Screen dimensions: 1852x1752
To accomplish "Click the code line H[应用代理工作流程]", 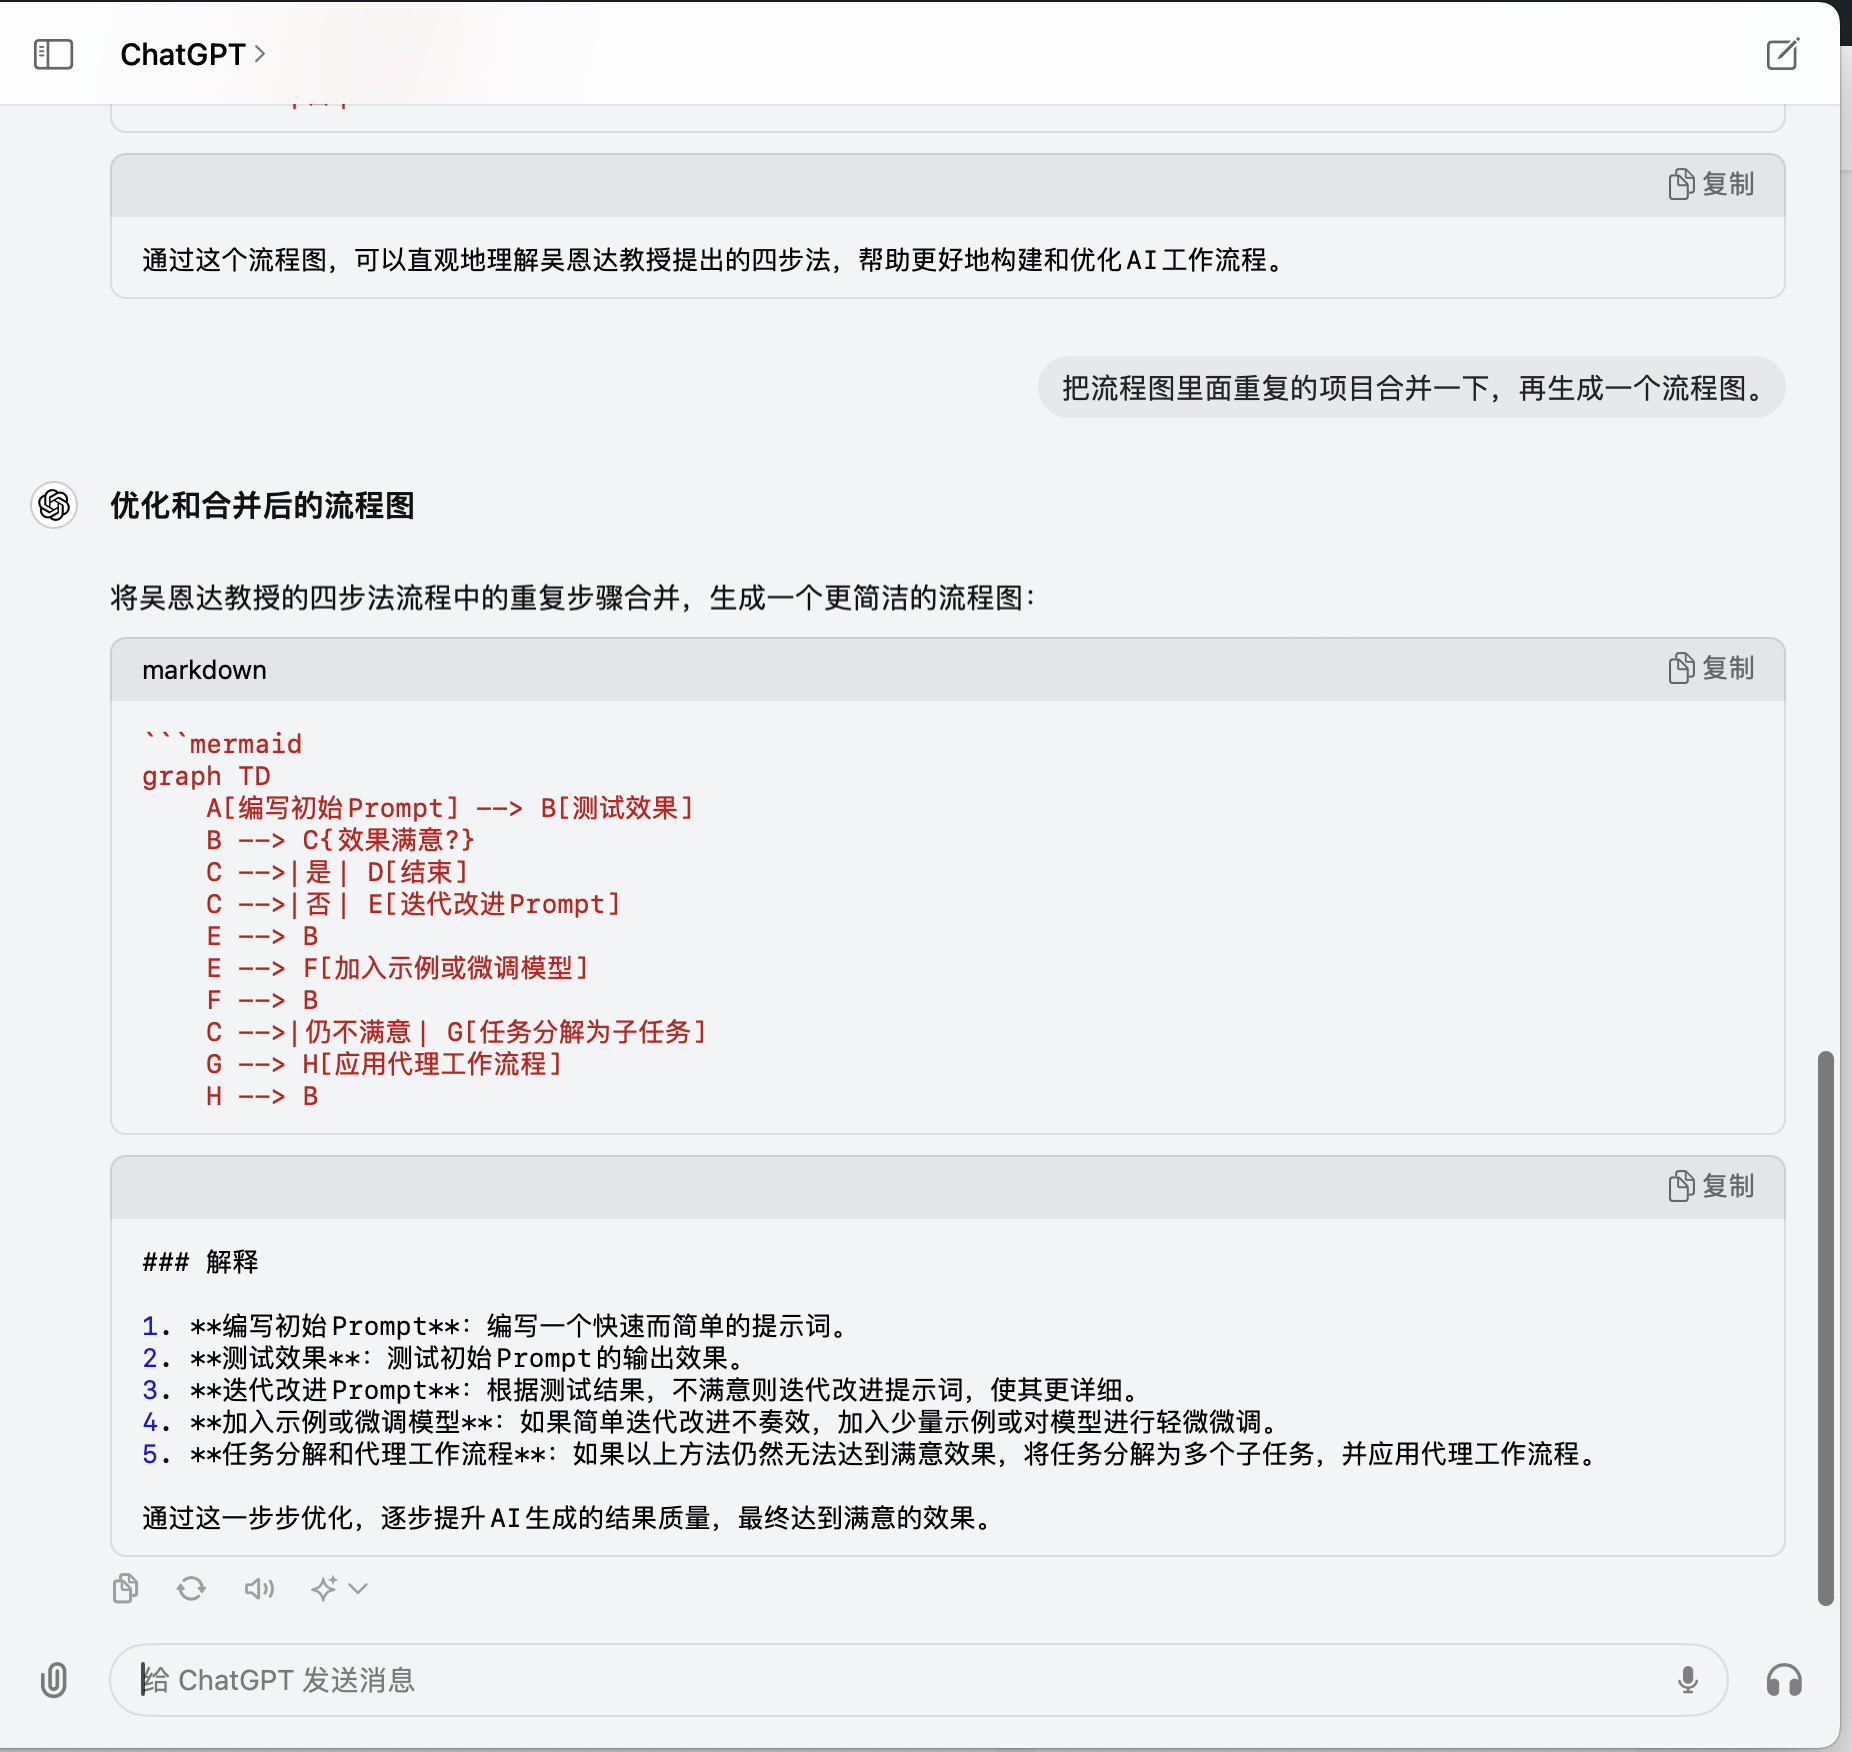I will coord(384,1064).
